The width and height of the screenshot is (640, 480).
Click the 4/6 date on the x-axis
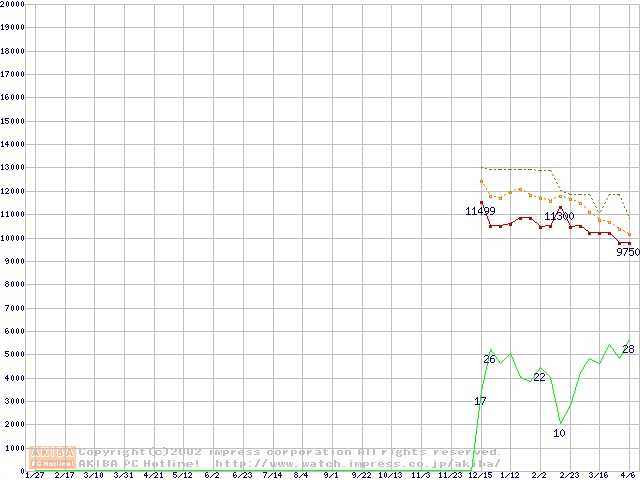pyautogui.click(x=628, y=475)
